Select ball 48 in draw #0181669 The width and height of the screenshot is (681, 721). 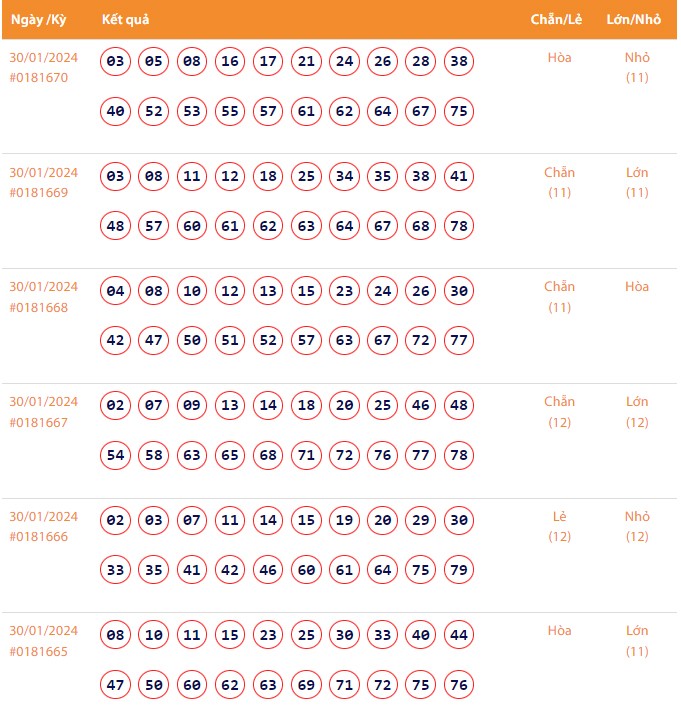click(x=116, y=226)
